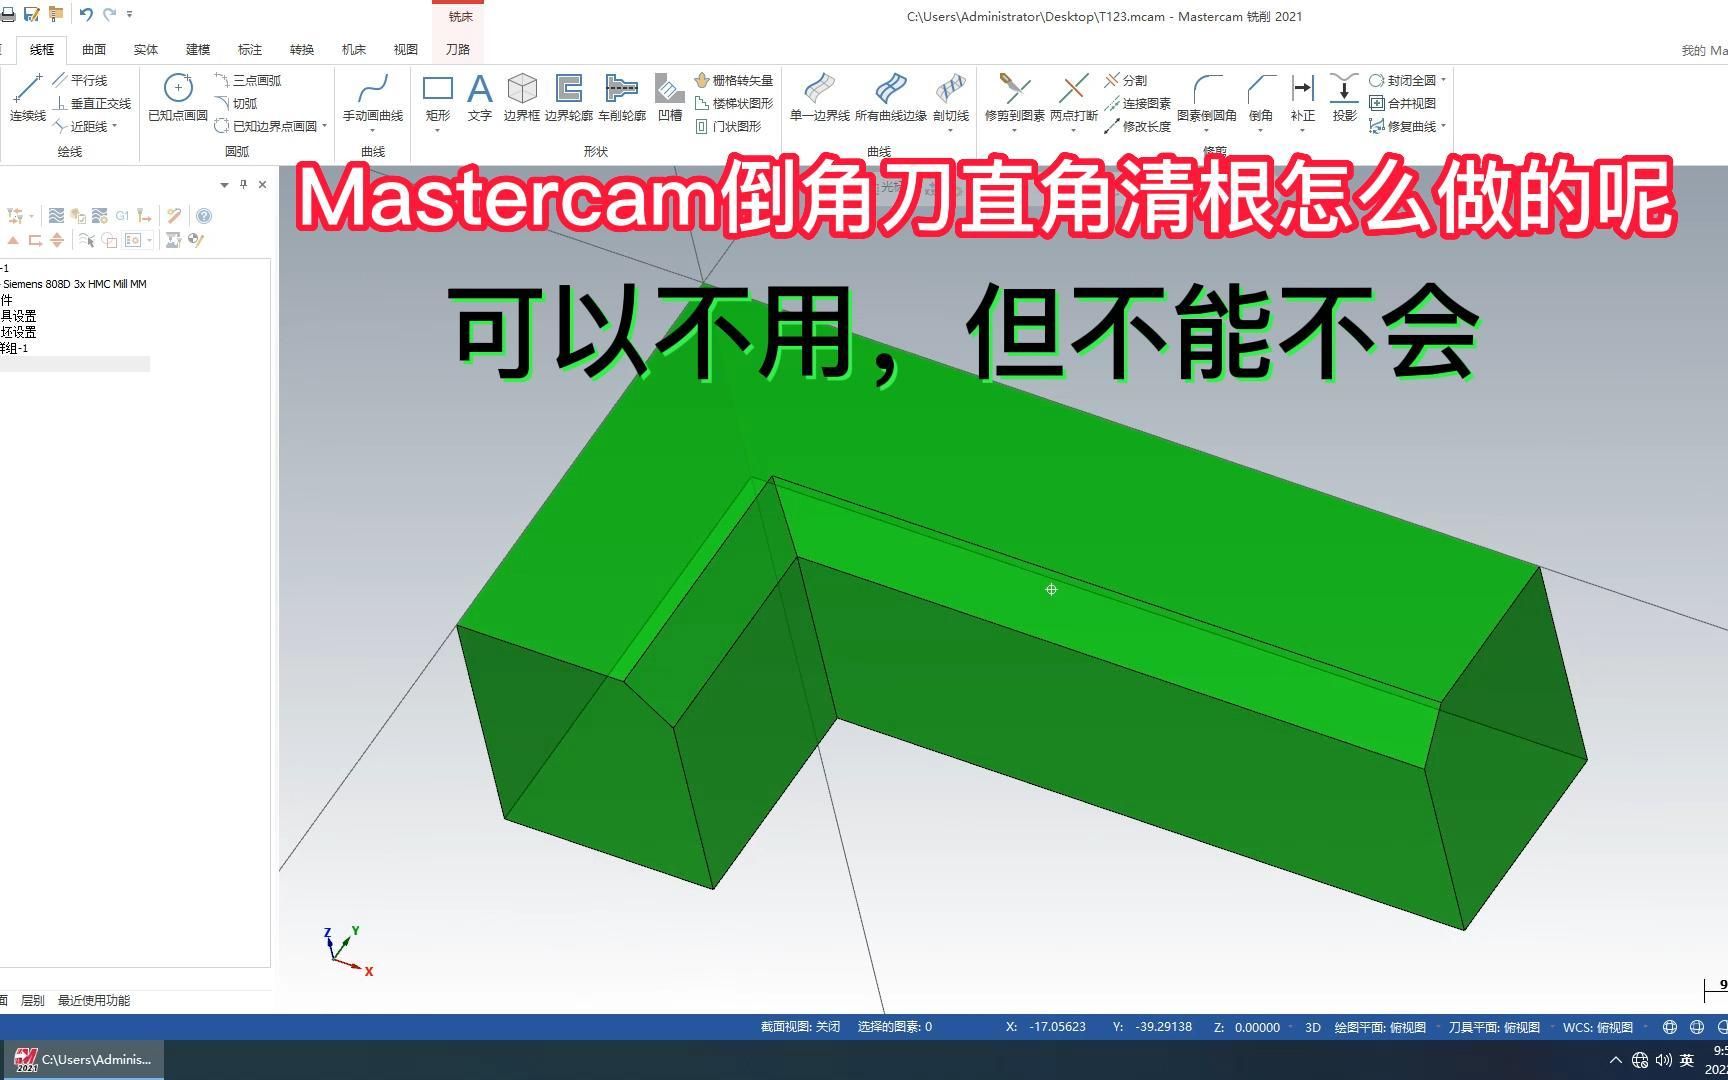Click 绘图平面: 俯视图 in status bar
Viewport: 1728px width, 1080px height.
pos(1380,1027)
